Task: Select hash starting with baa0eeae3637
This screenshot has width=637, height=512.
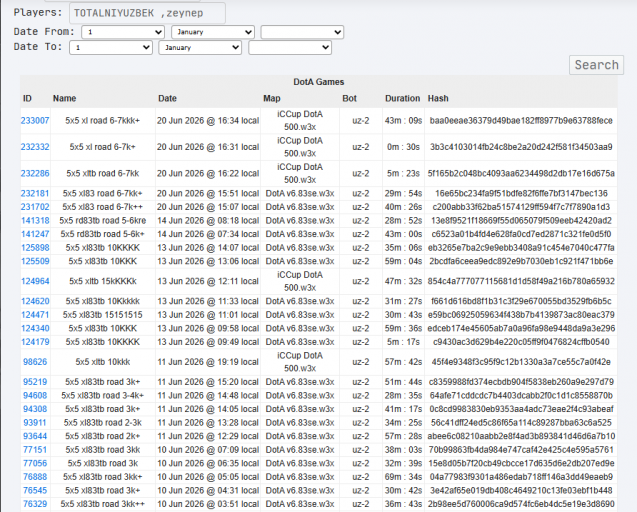Action: 521,121
